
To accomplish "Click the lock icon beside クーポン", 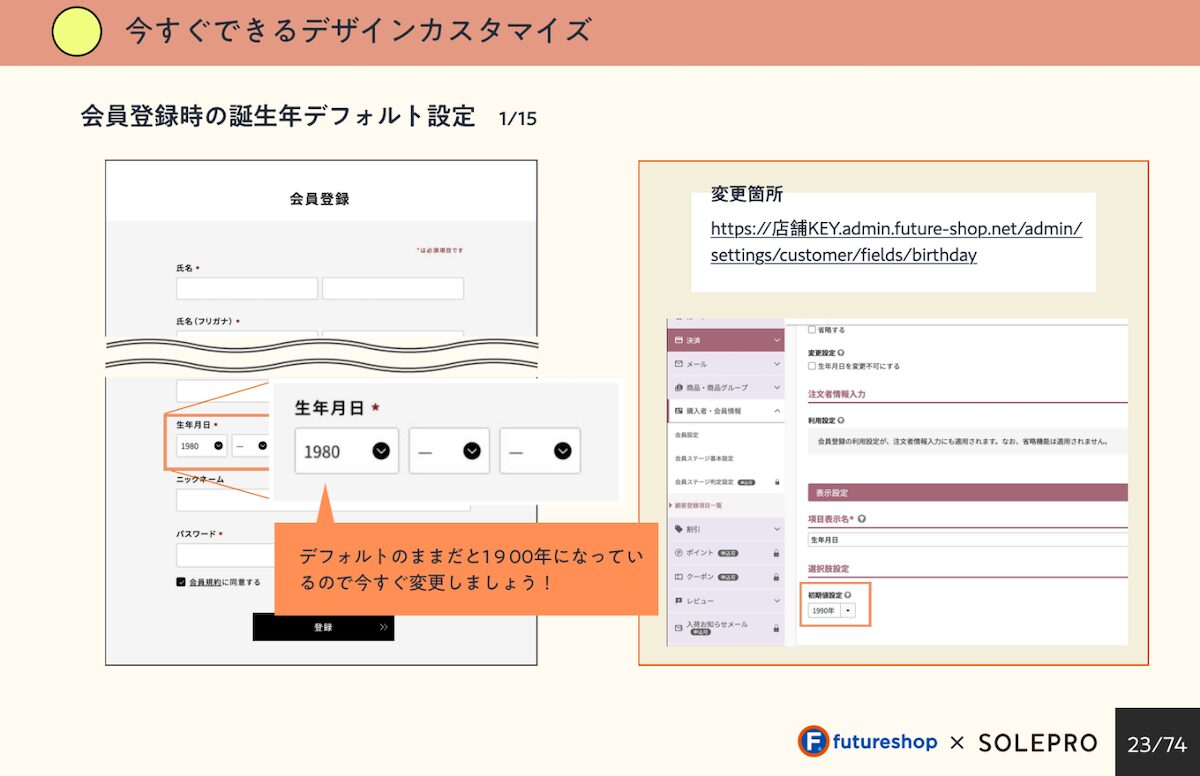I will tap(776, 577).
